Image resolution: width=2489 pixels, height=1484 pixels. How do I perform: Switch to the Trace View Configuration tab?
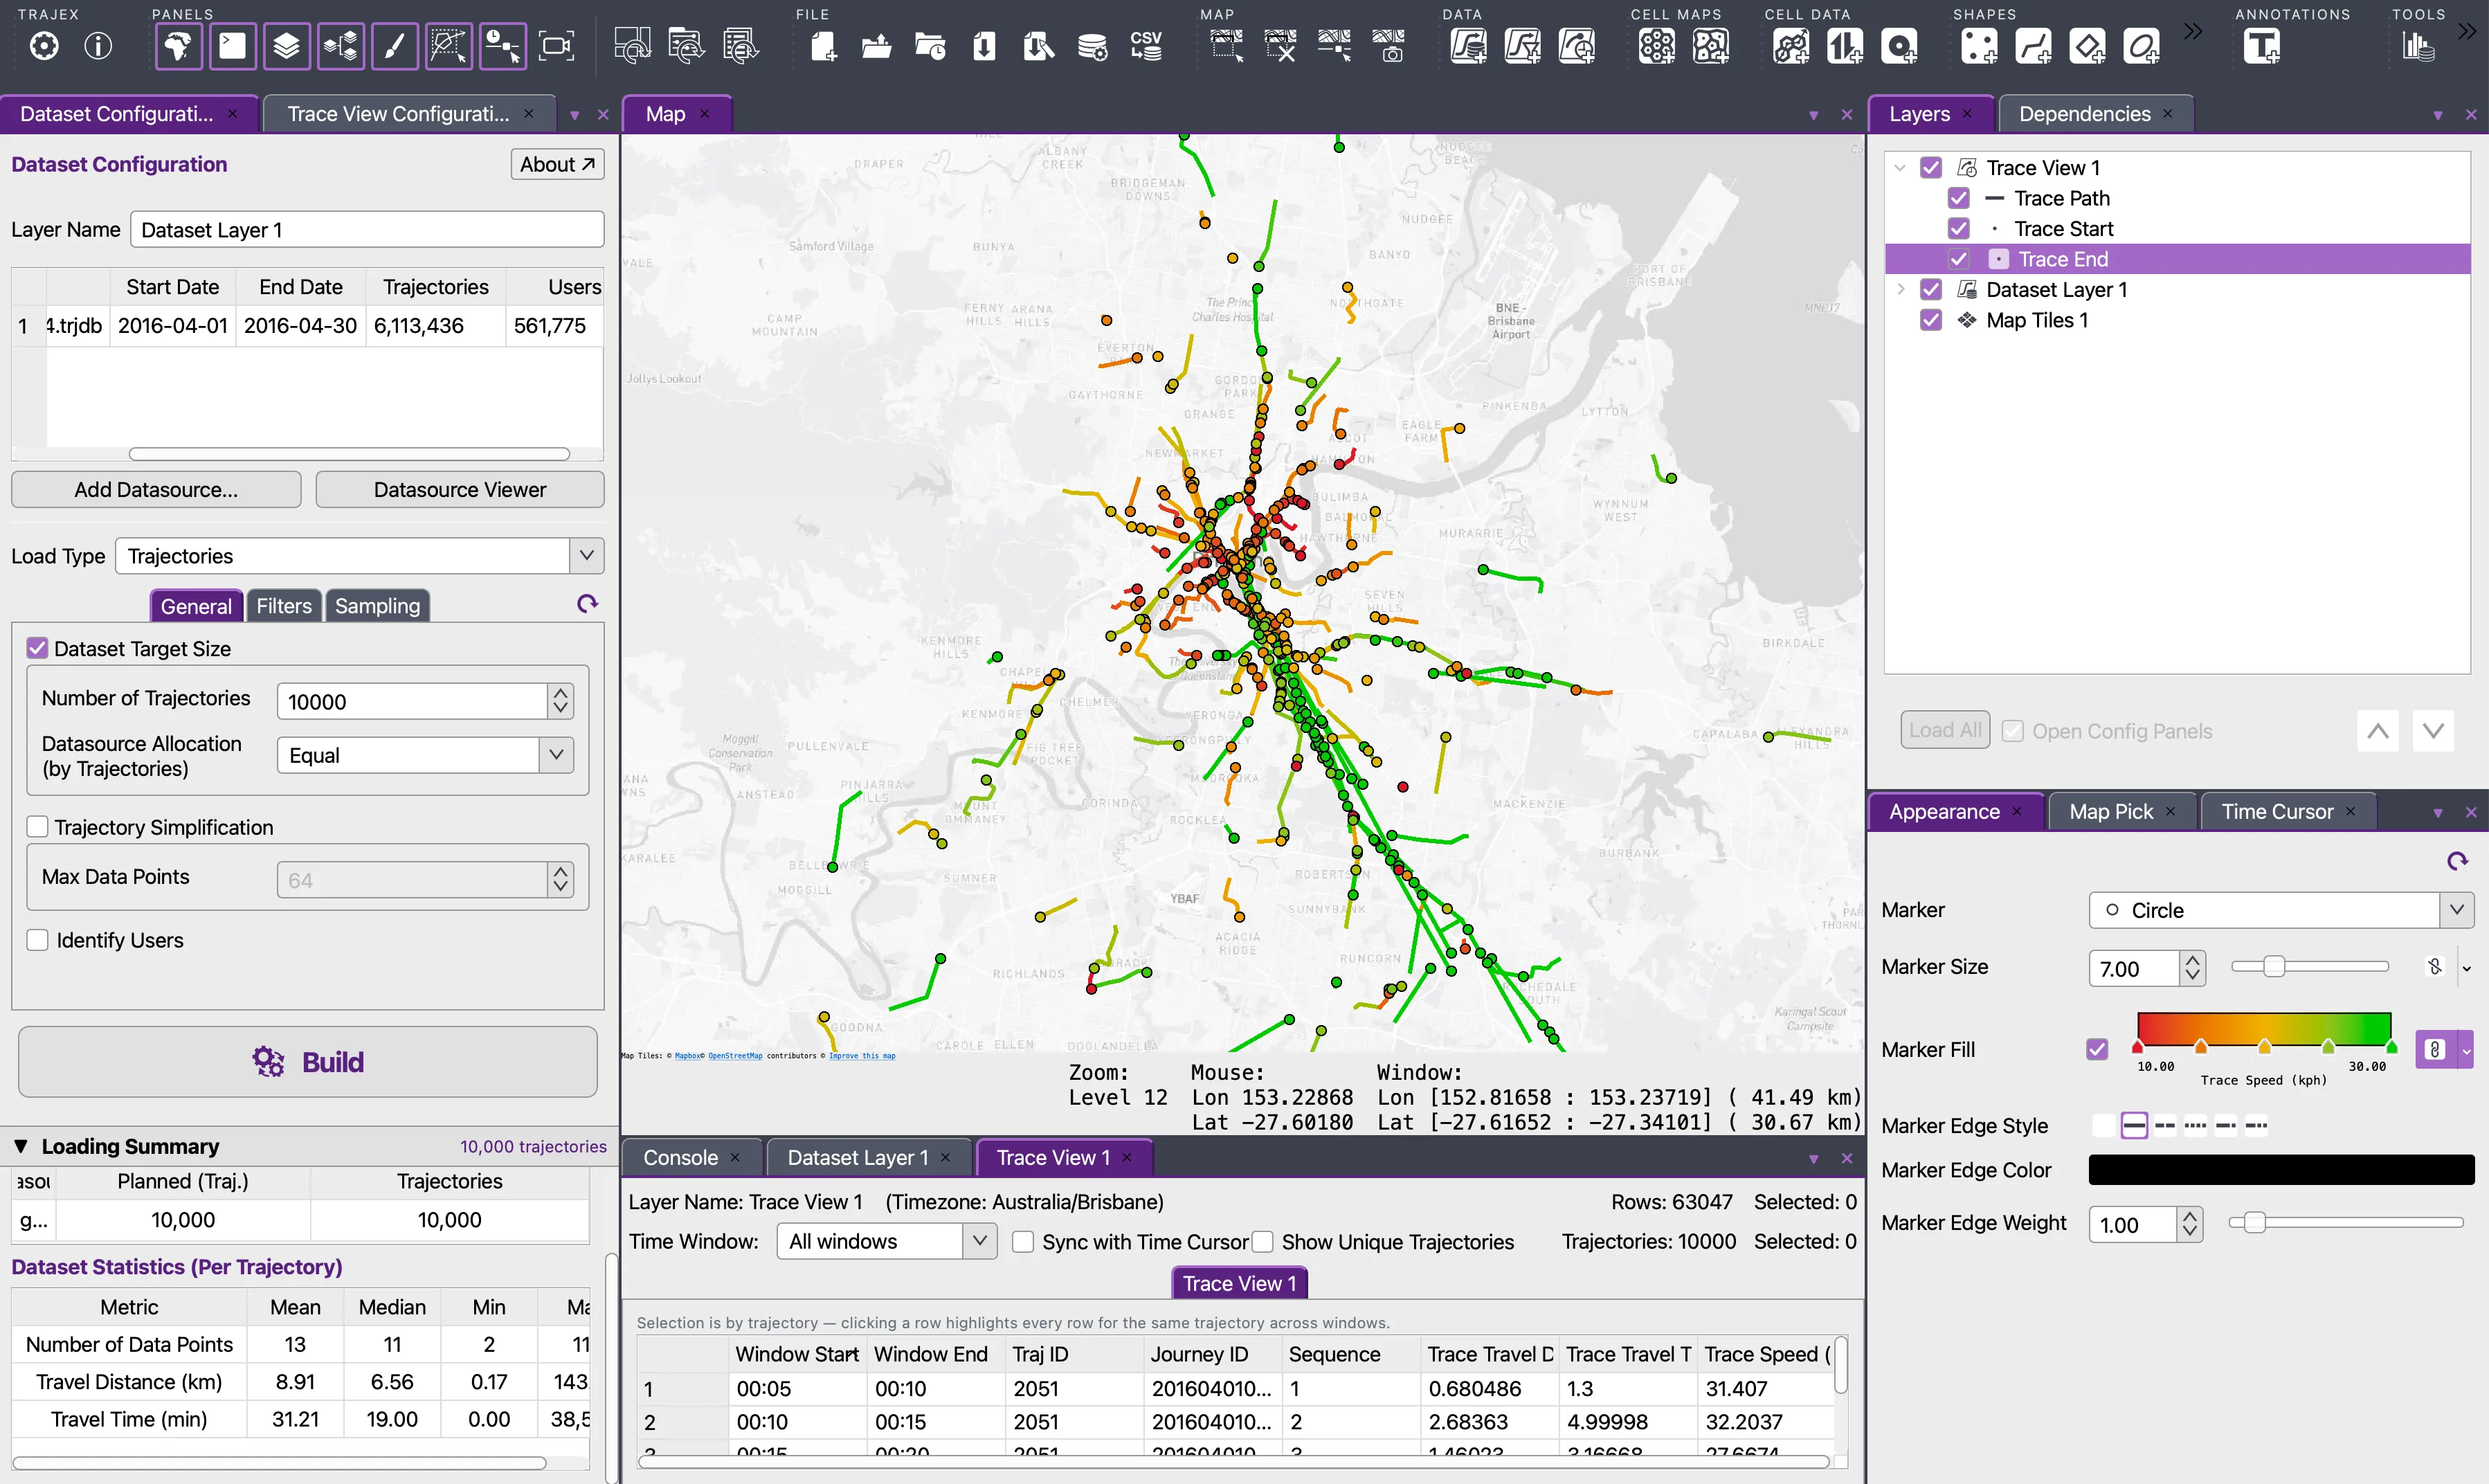click(x=398, y=114)
